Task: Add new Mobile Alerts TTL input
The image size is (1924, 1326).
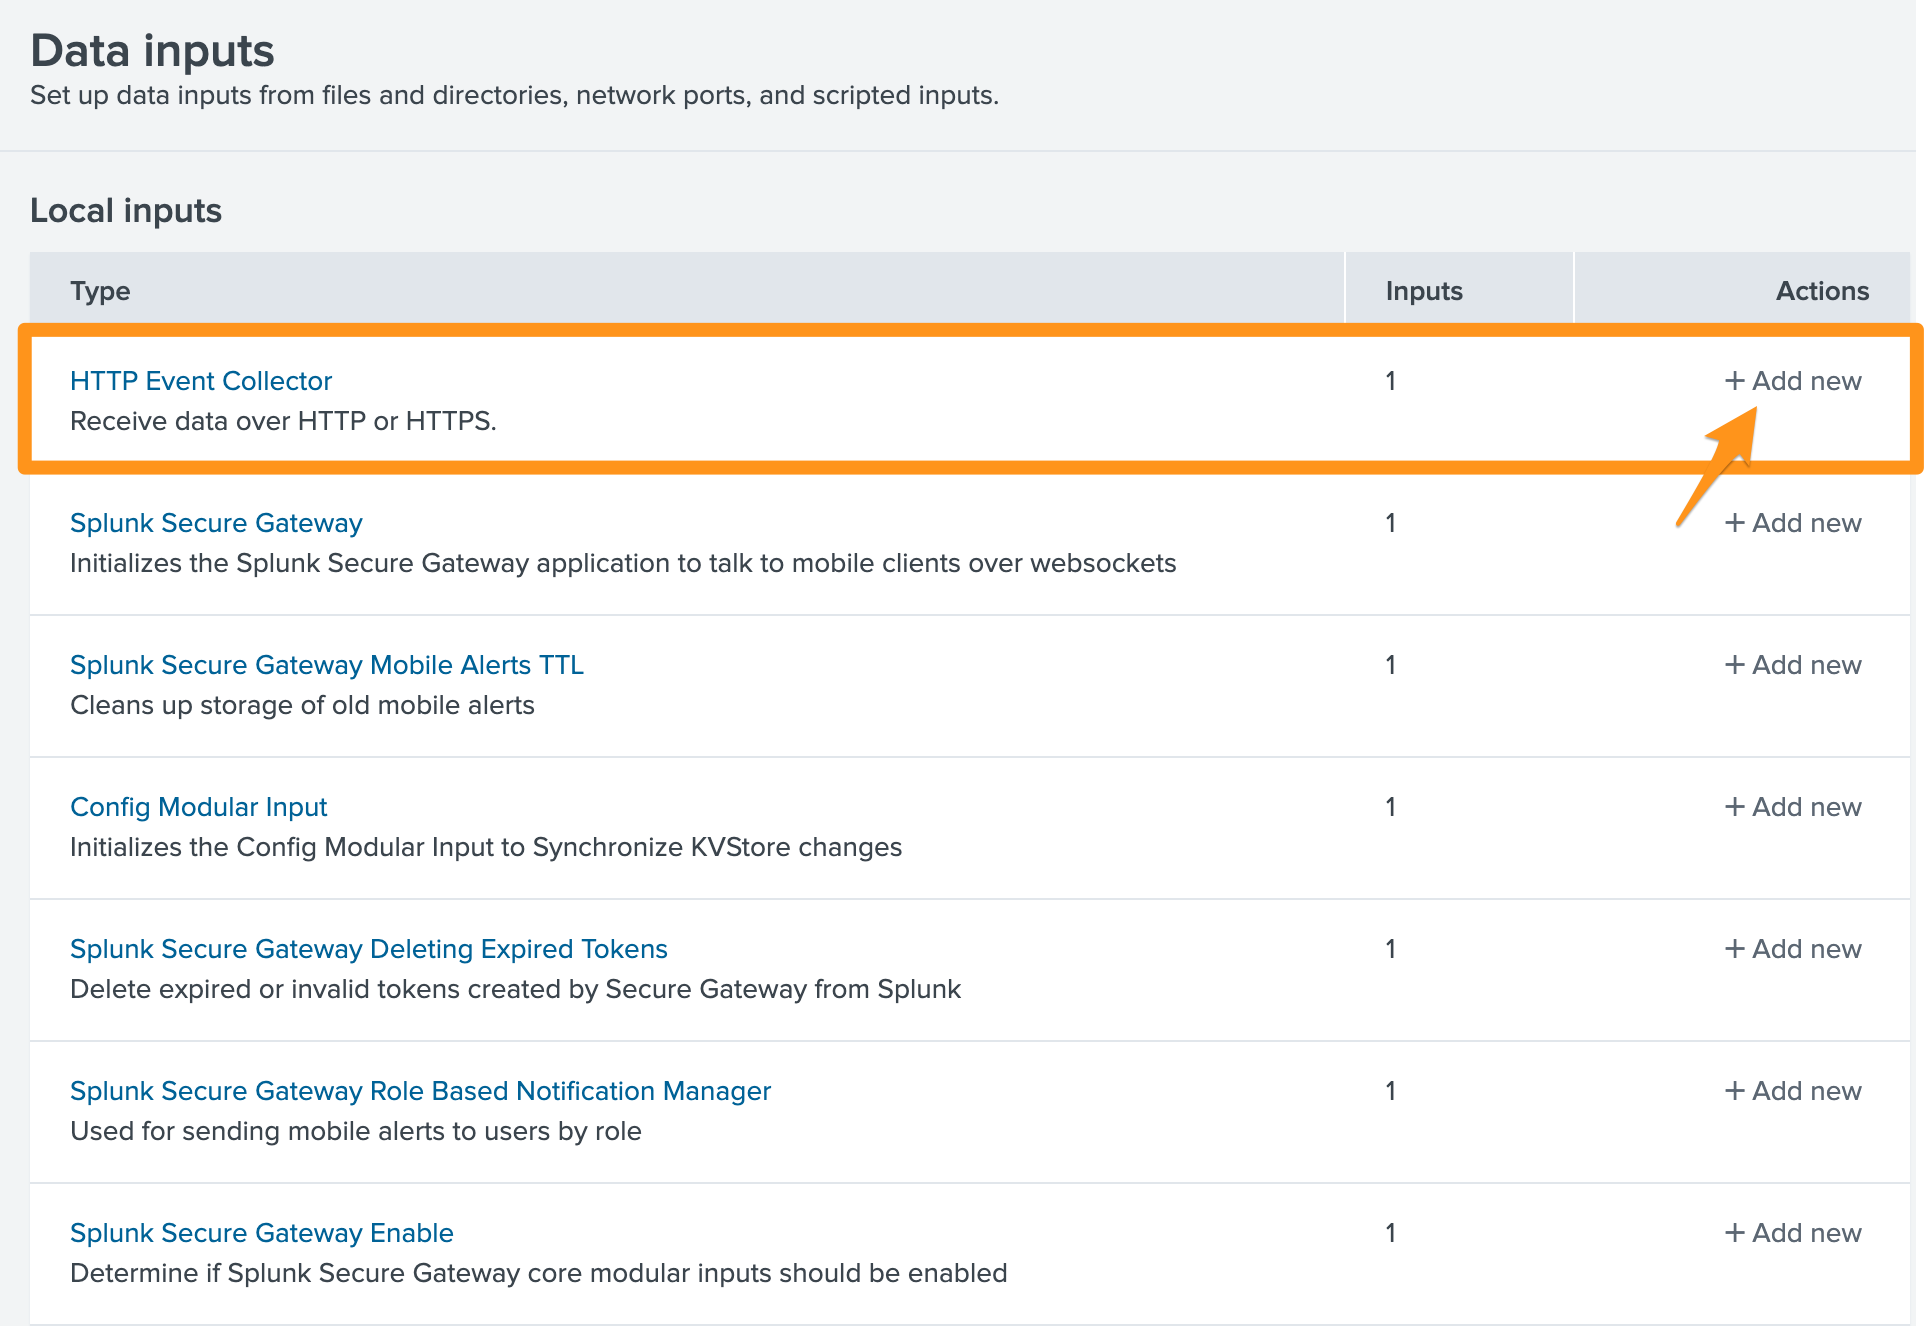Action: [1793, 665]
